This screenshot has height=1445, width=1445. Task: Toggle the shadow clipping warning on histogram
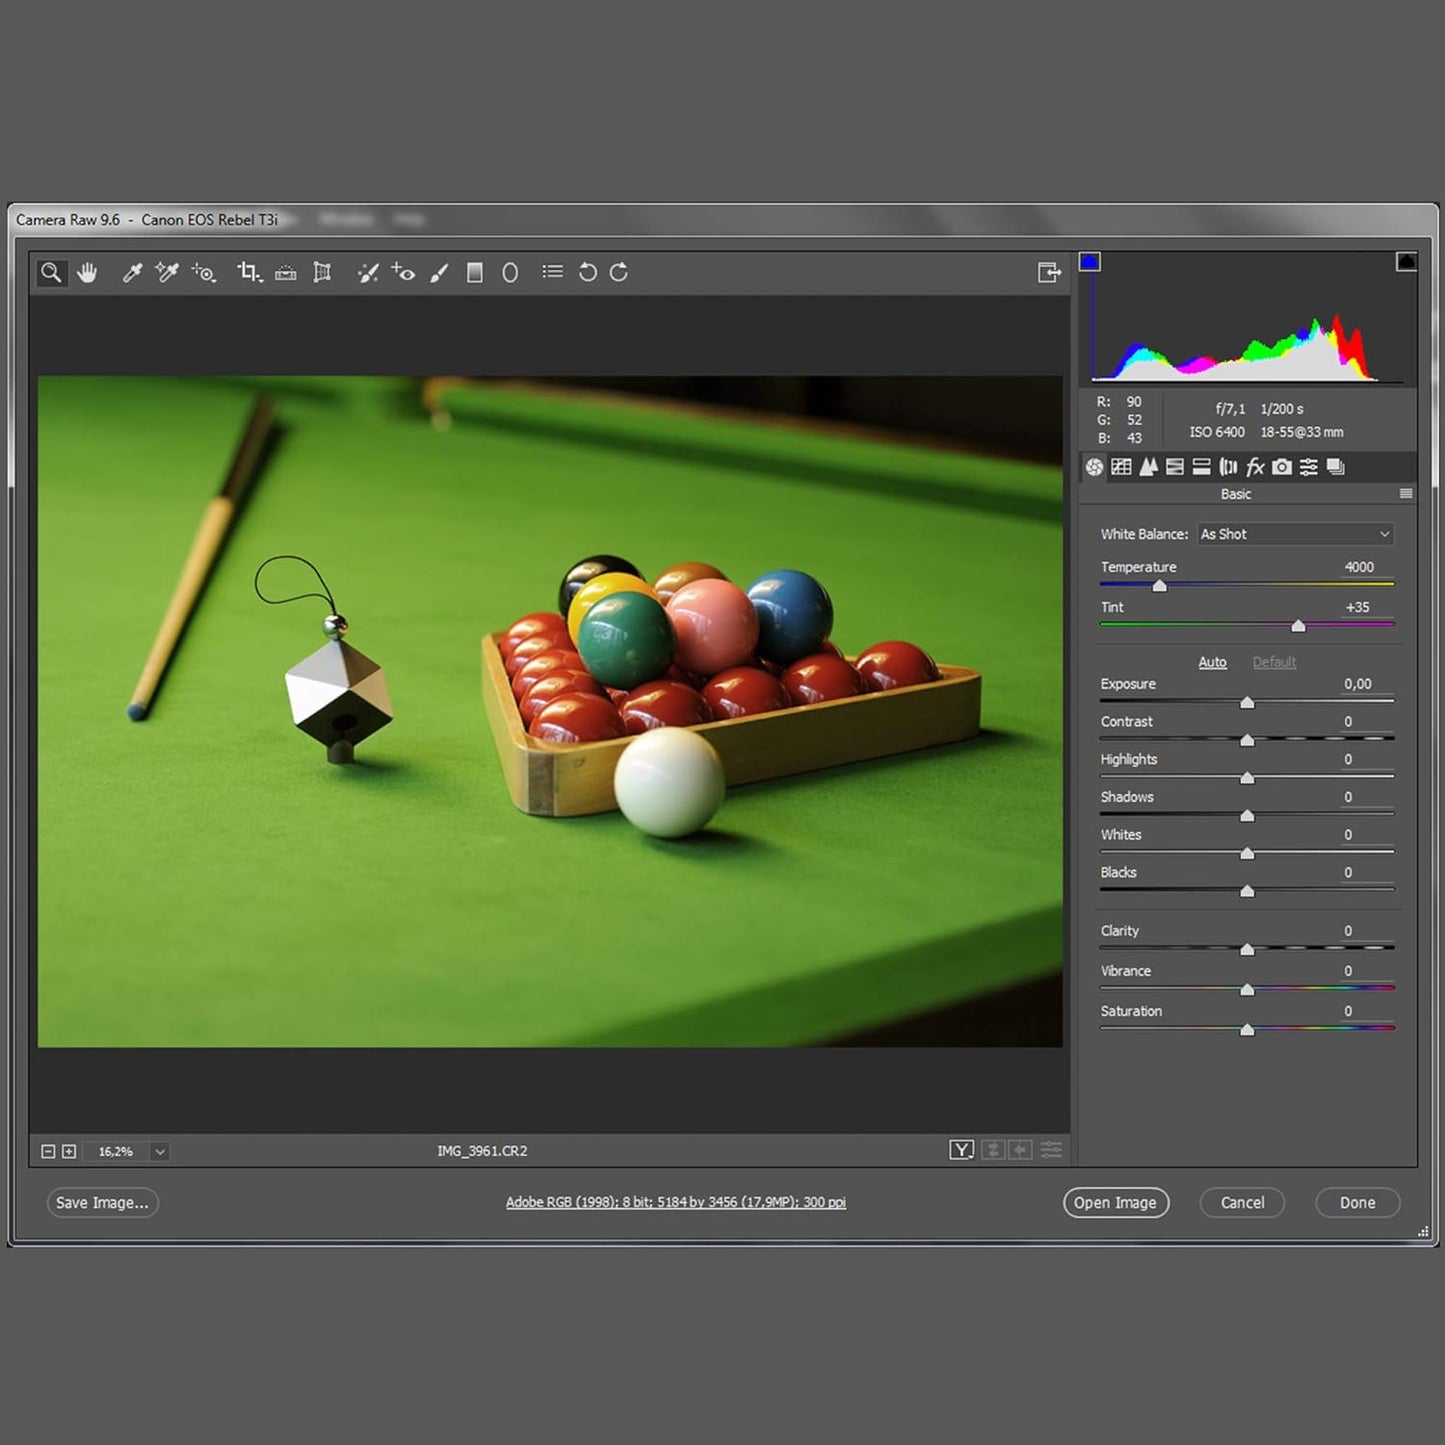pyautogui.click(x=1091, y=261)
